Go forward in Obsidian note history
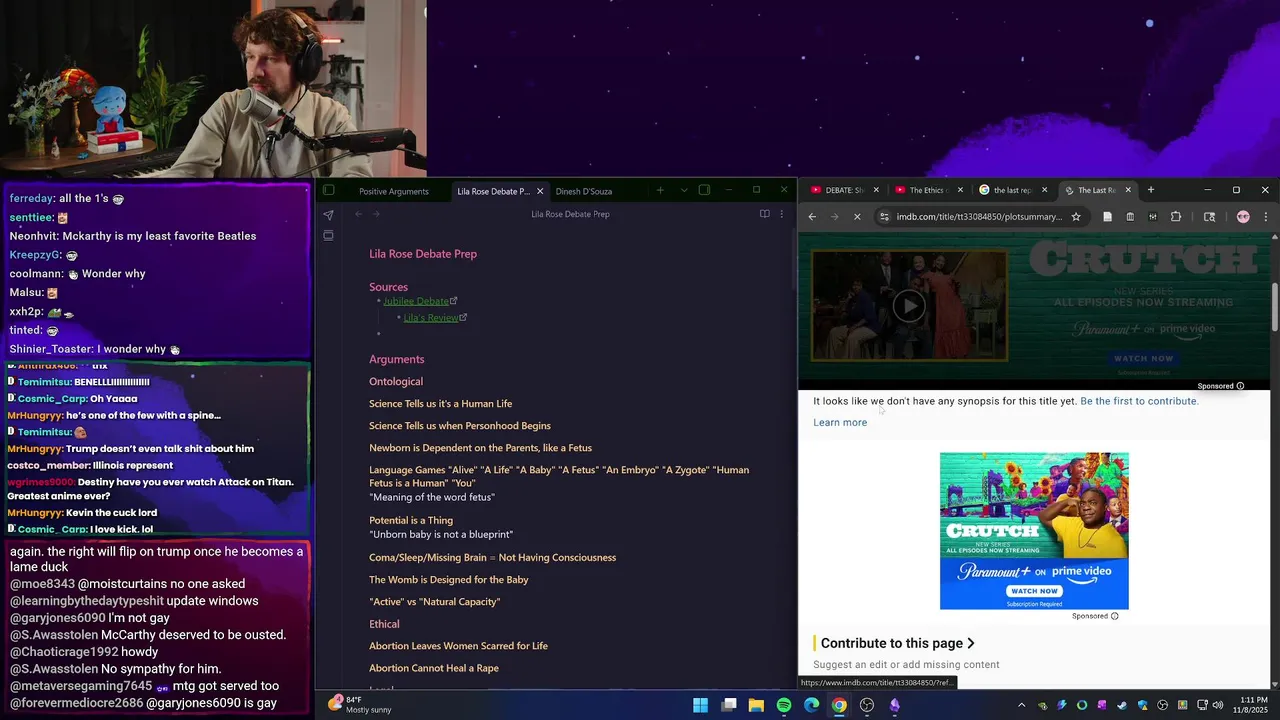 (376, 214)
